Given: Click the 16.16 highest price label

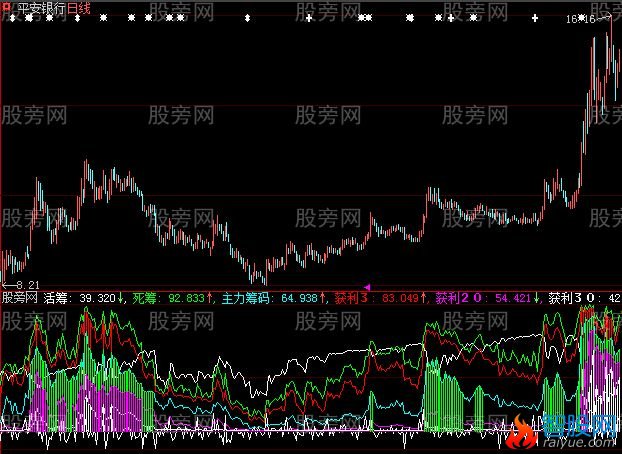Looking at the screenshot, I should [x=580, y=19].
